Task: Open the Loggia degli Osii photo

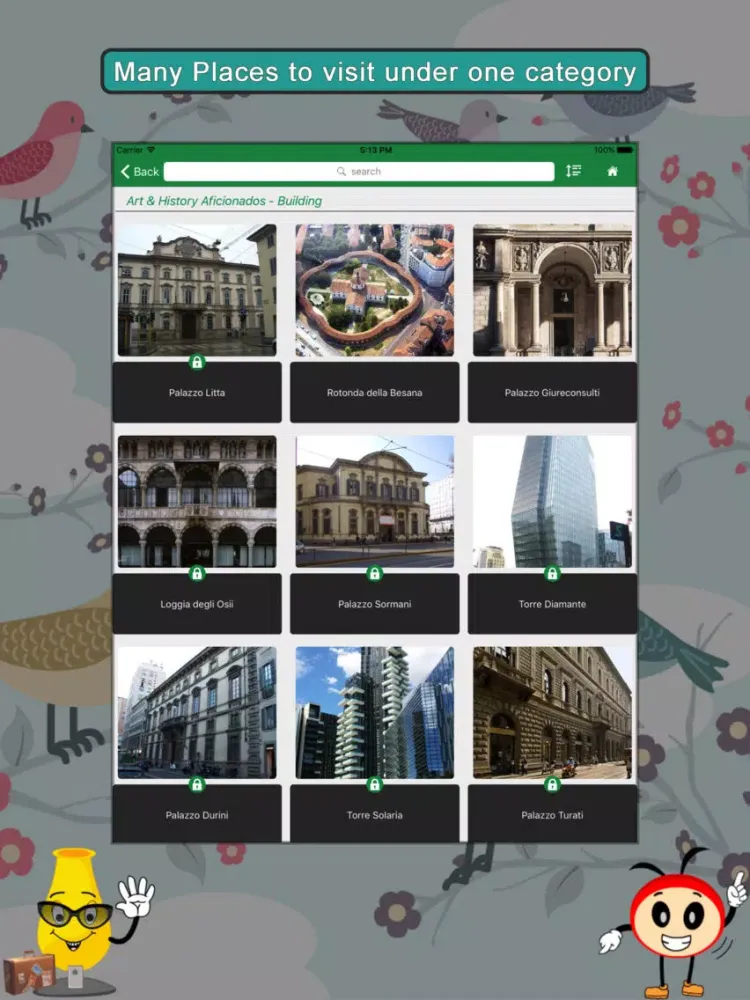Action: 197,501
